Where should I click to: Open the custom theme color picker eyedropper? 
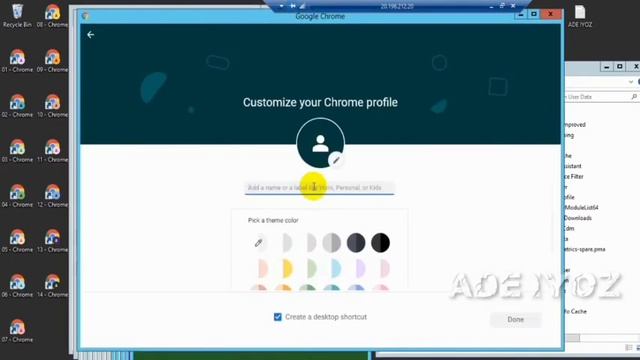click(258, 243)
